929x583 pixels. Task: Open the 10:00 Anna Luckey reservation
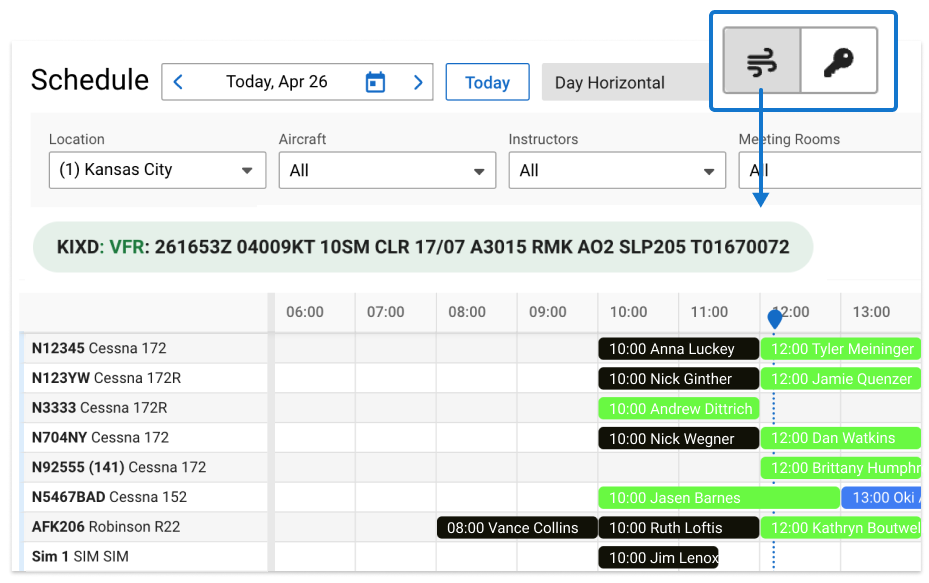pyautogui.click(x=678, y=348)
